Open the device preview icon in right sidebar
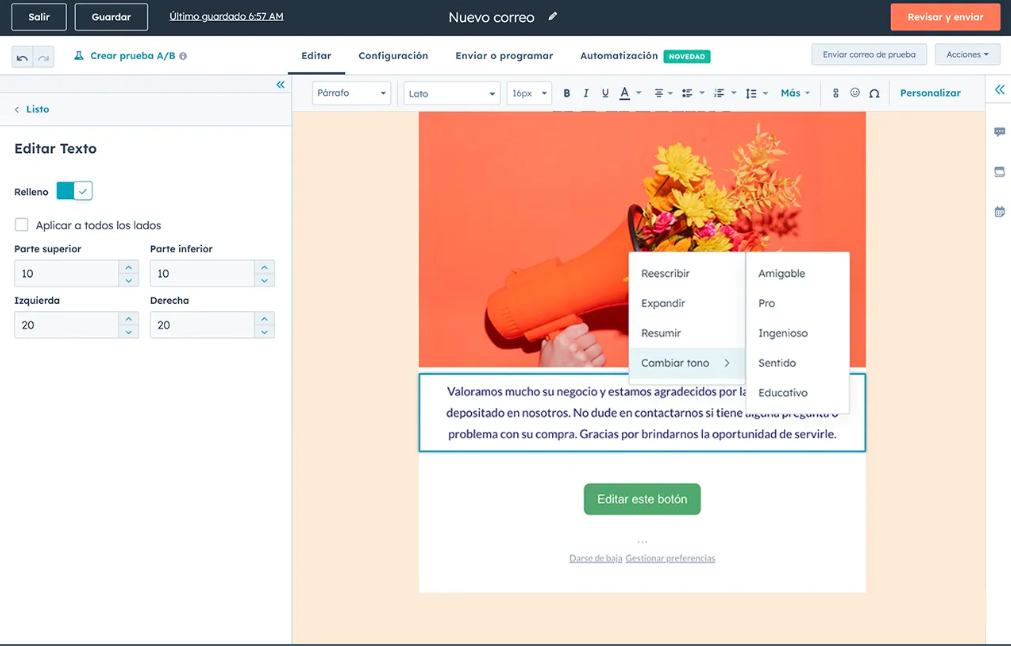 tap(999, 171)
